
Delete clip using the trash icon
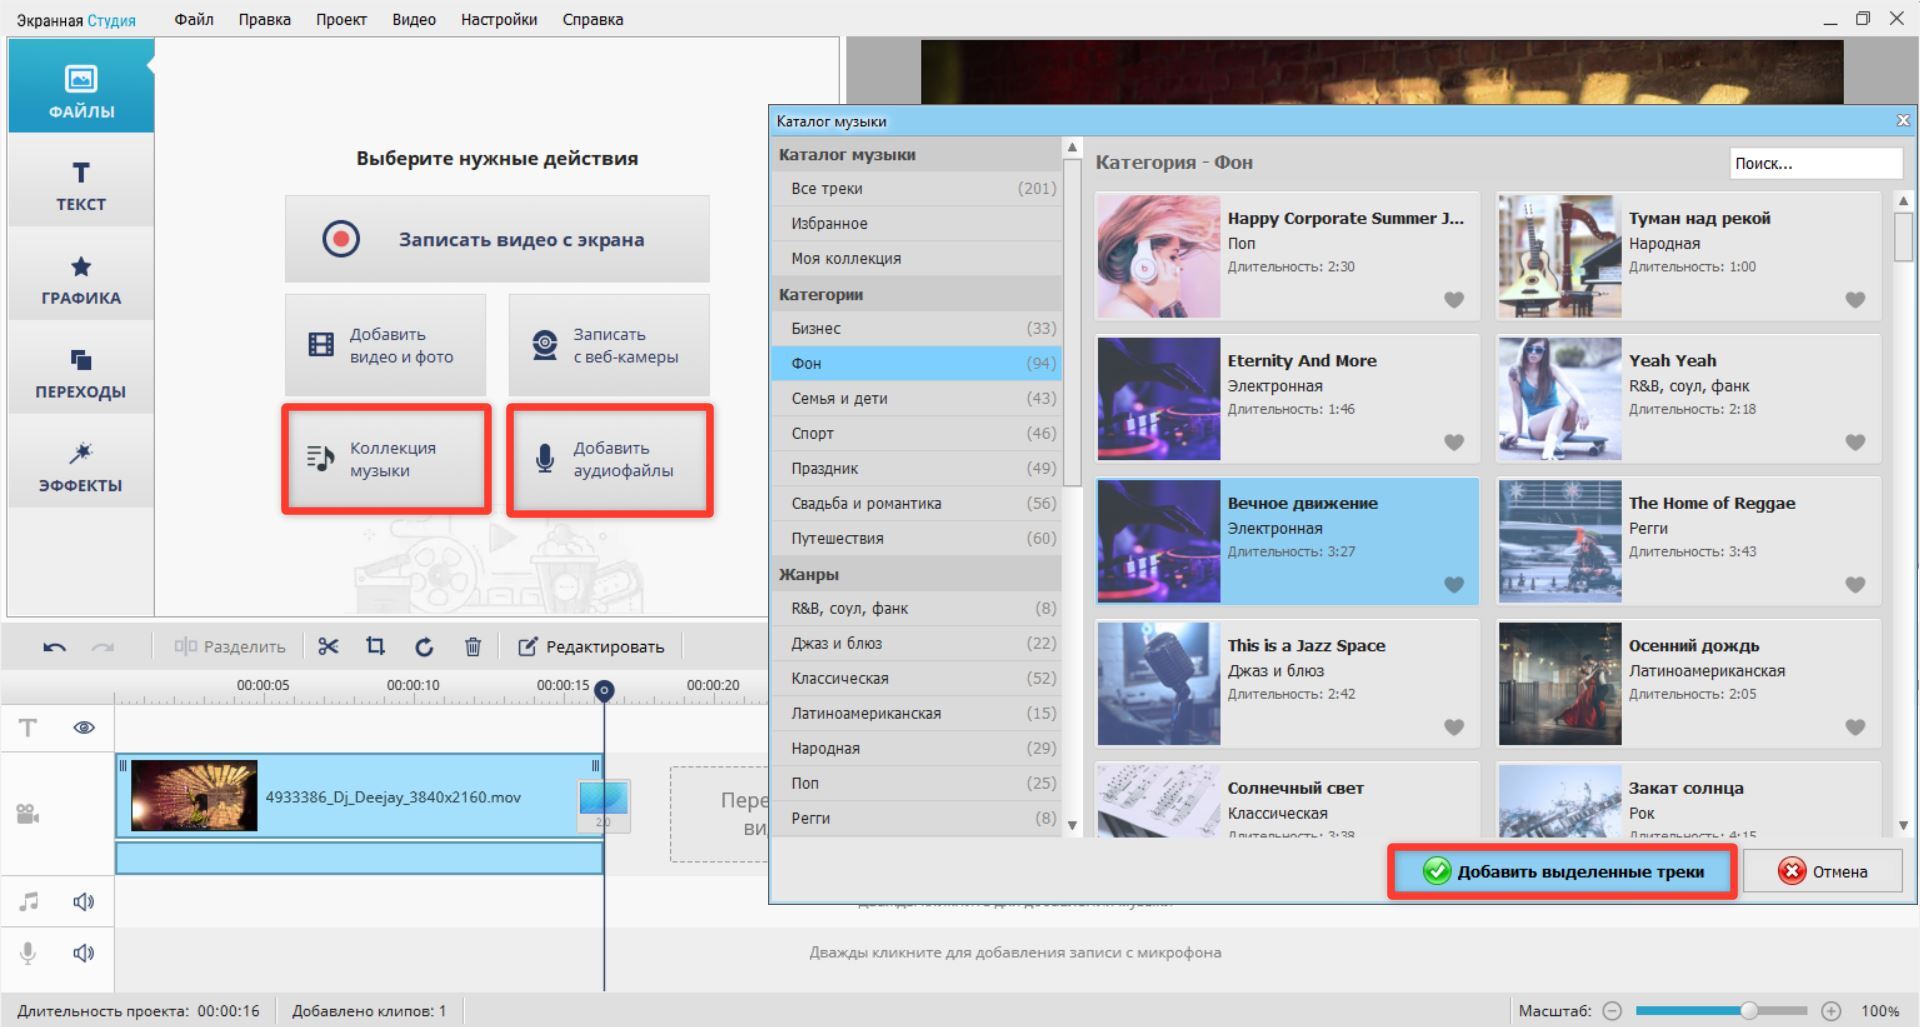473,647
